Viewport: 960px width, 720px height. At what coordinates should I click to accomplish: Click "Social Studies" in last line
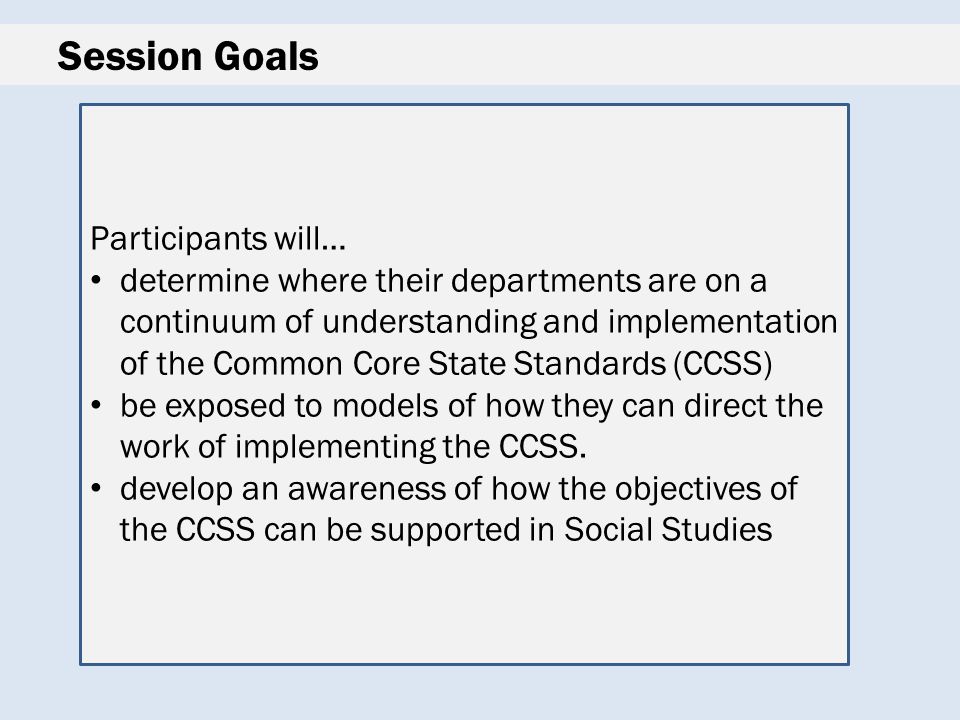point(668,530)
